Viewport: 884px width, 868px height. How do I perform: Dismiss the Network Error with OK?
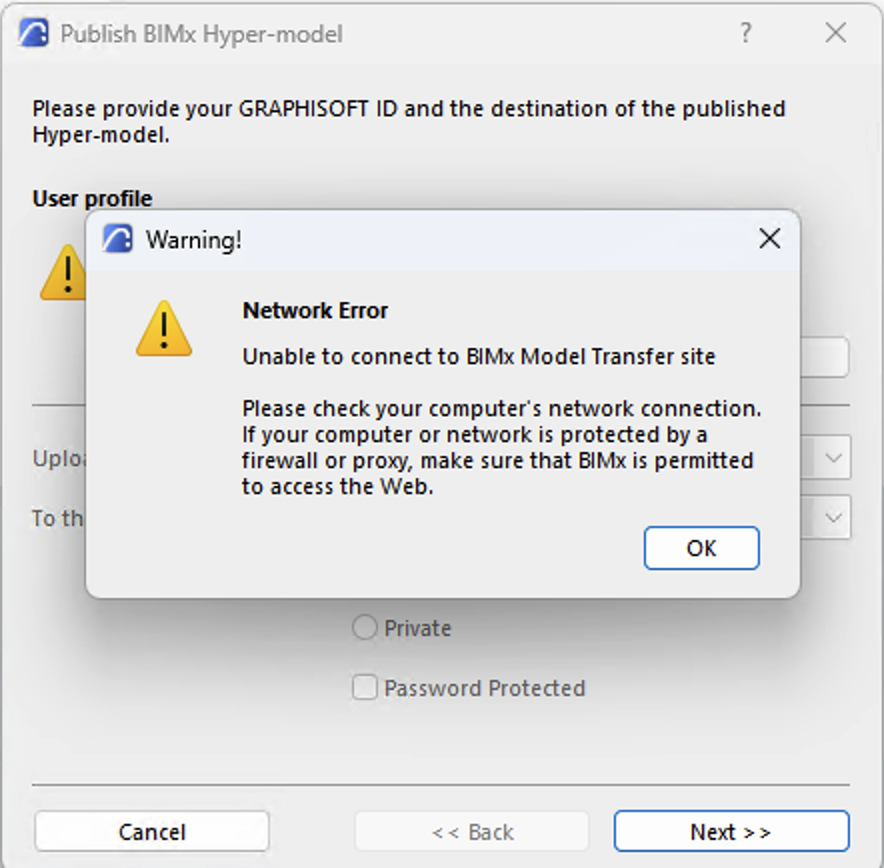click(x=701, y=548)
